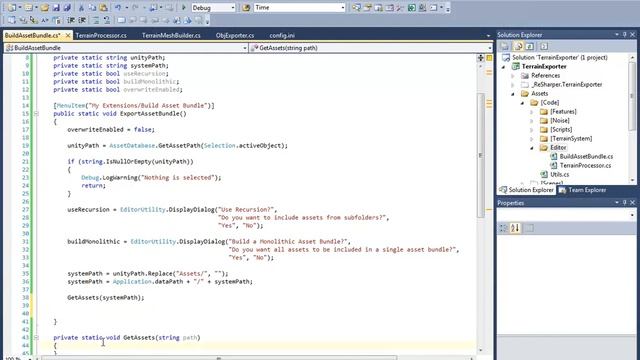Click the Solution Explorer vertical scrollbar

point(632,96)
